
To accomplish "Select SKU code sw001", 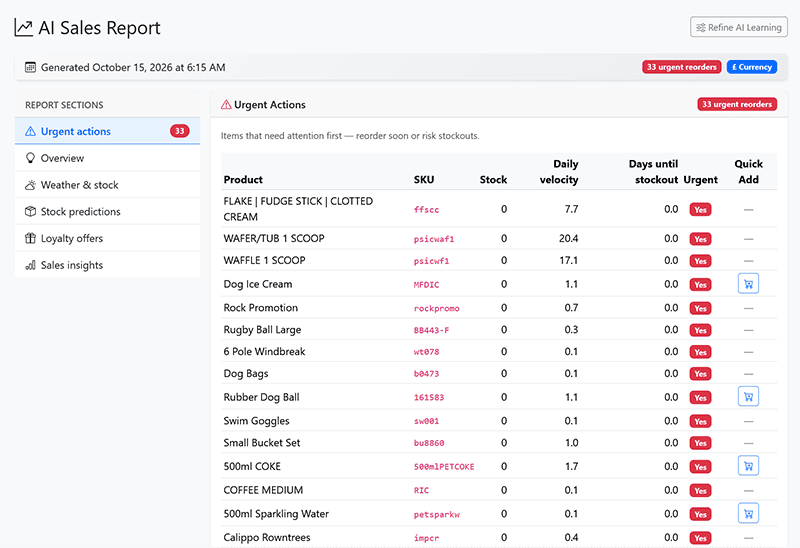I will tap(426, 421).
